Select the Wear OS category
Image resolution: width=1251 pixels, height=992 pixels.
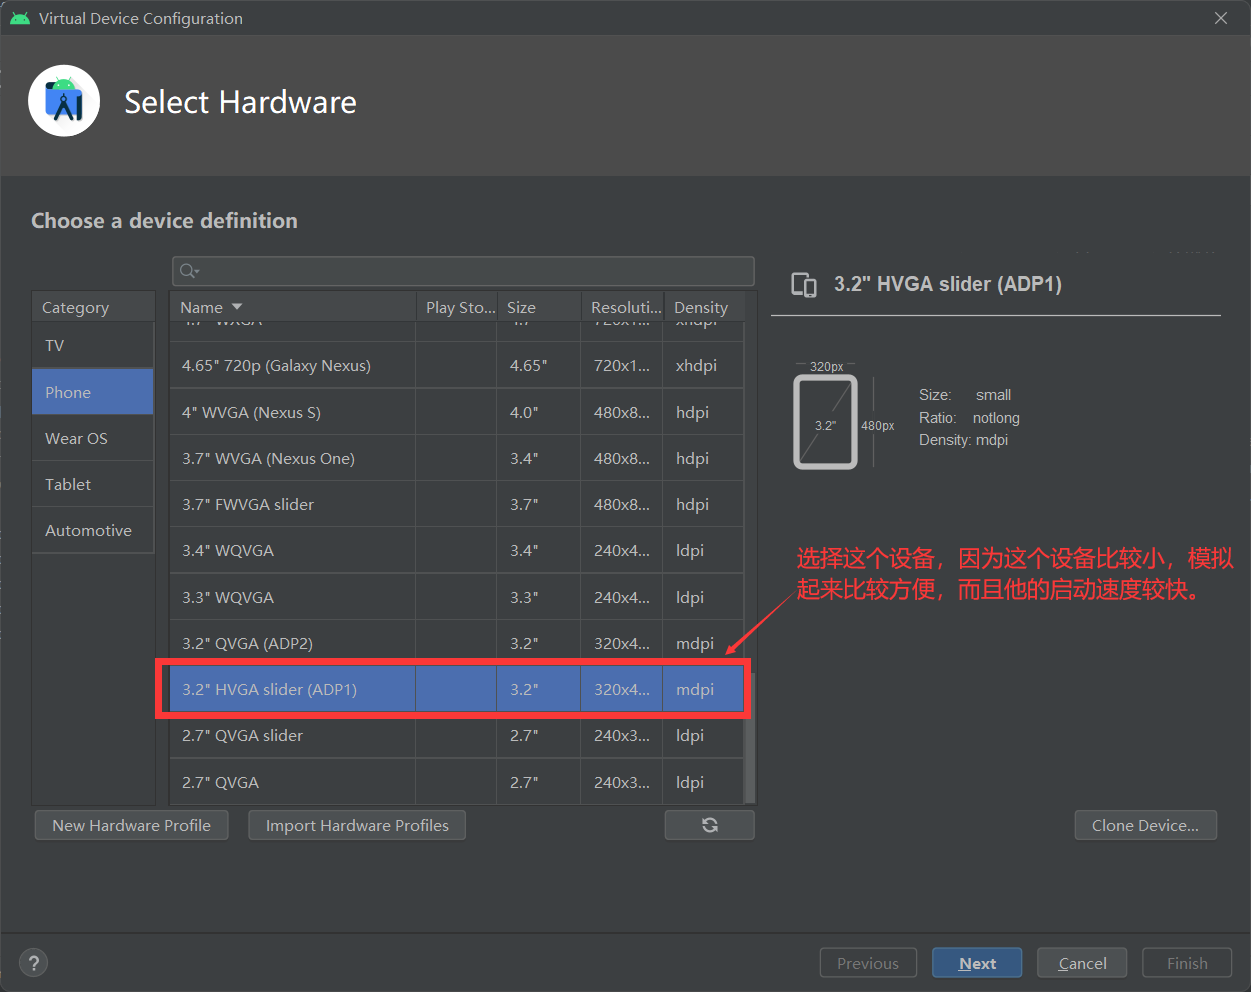[93, 438]
